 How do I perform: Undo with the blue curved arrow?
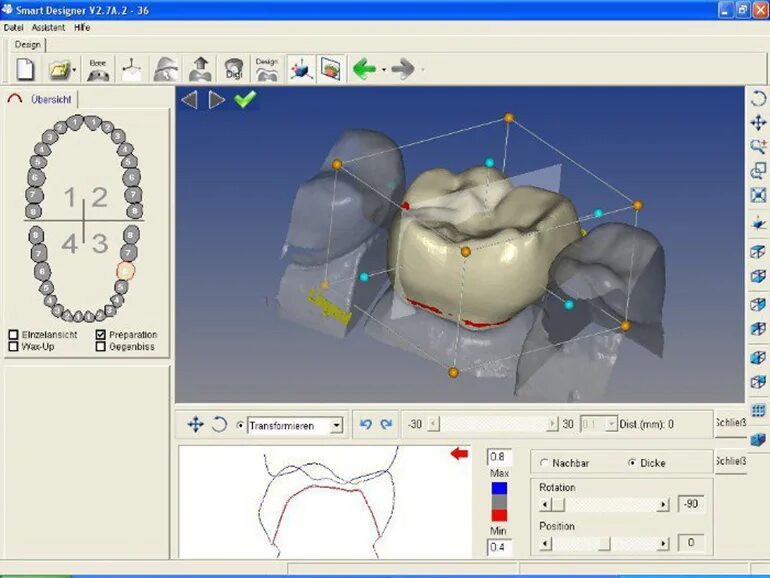click(365, 424)
